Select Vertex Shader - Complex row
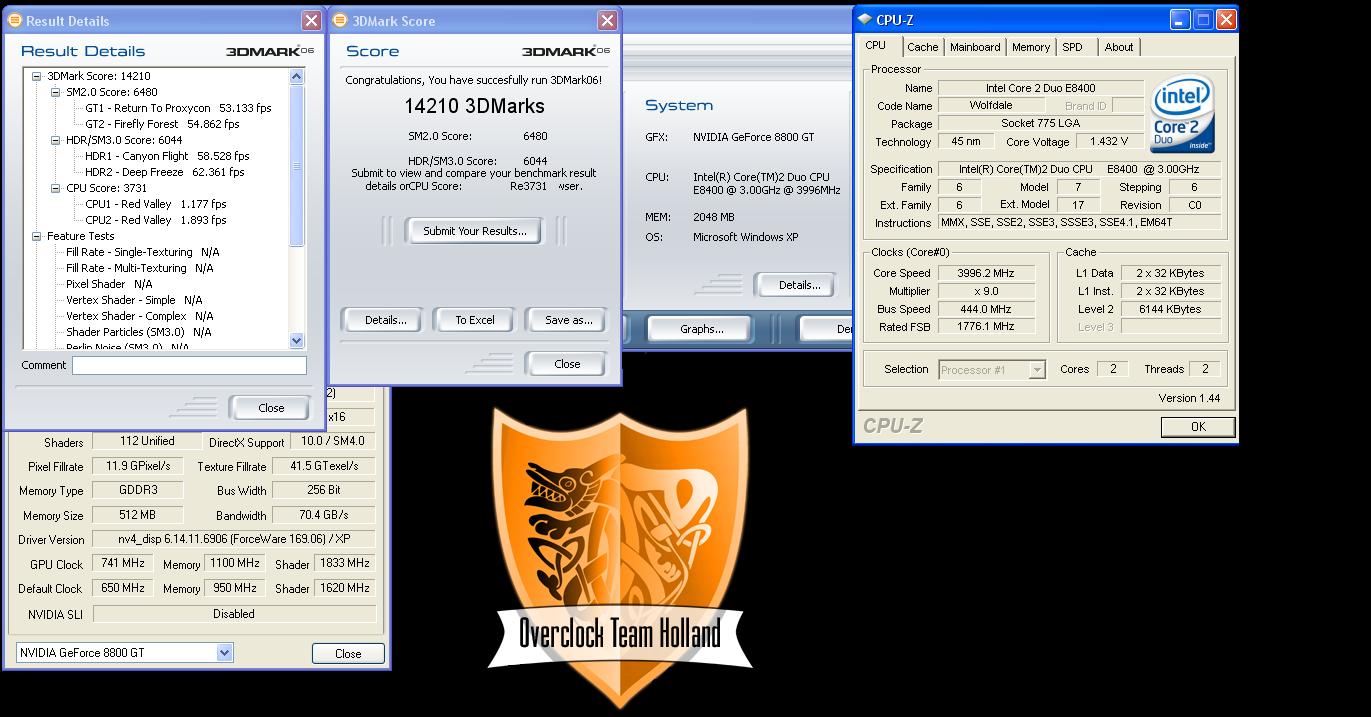Screen dimensions: 1371x717 coord(140,316)
